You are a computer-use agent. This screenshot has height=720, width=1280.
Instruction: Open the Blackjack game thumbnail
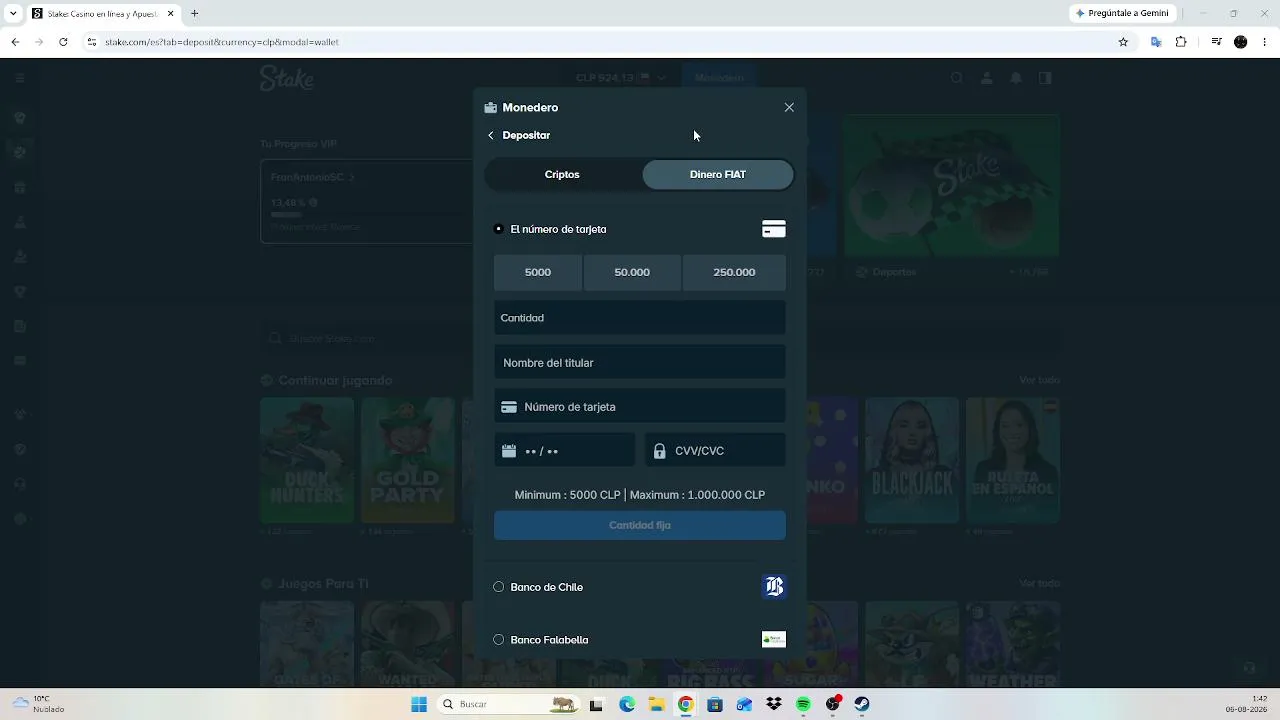point(912,460)
